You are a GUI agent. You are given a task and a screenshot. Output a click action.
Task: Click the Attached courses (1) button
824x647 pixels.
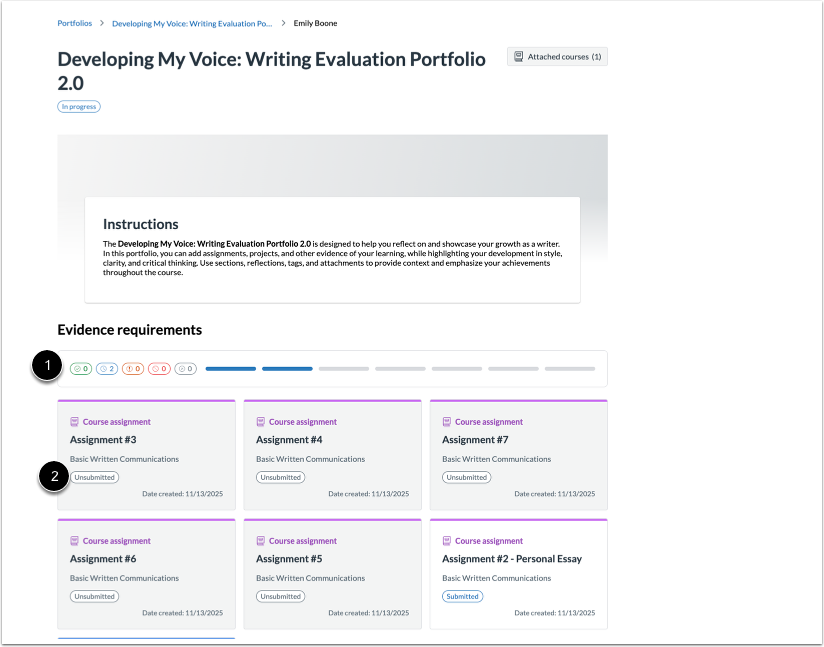[557, 56]
